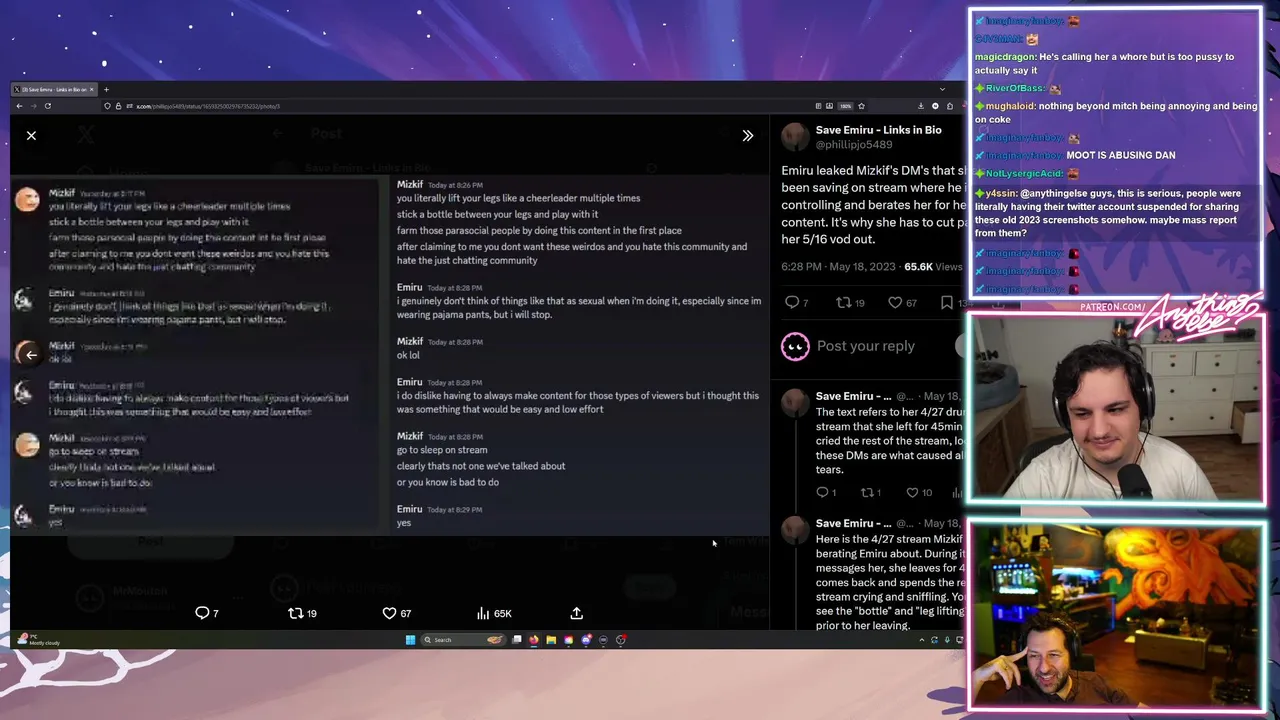The image size is (1280, 720).
Task: Open Windows Start menu
Action: pyautogui.click(x=410, y=640)
